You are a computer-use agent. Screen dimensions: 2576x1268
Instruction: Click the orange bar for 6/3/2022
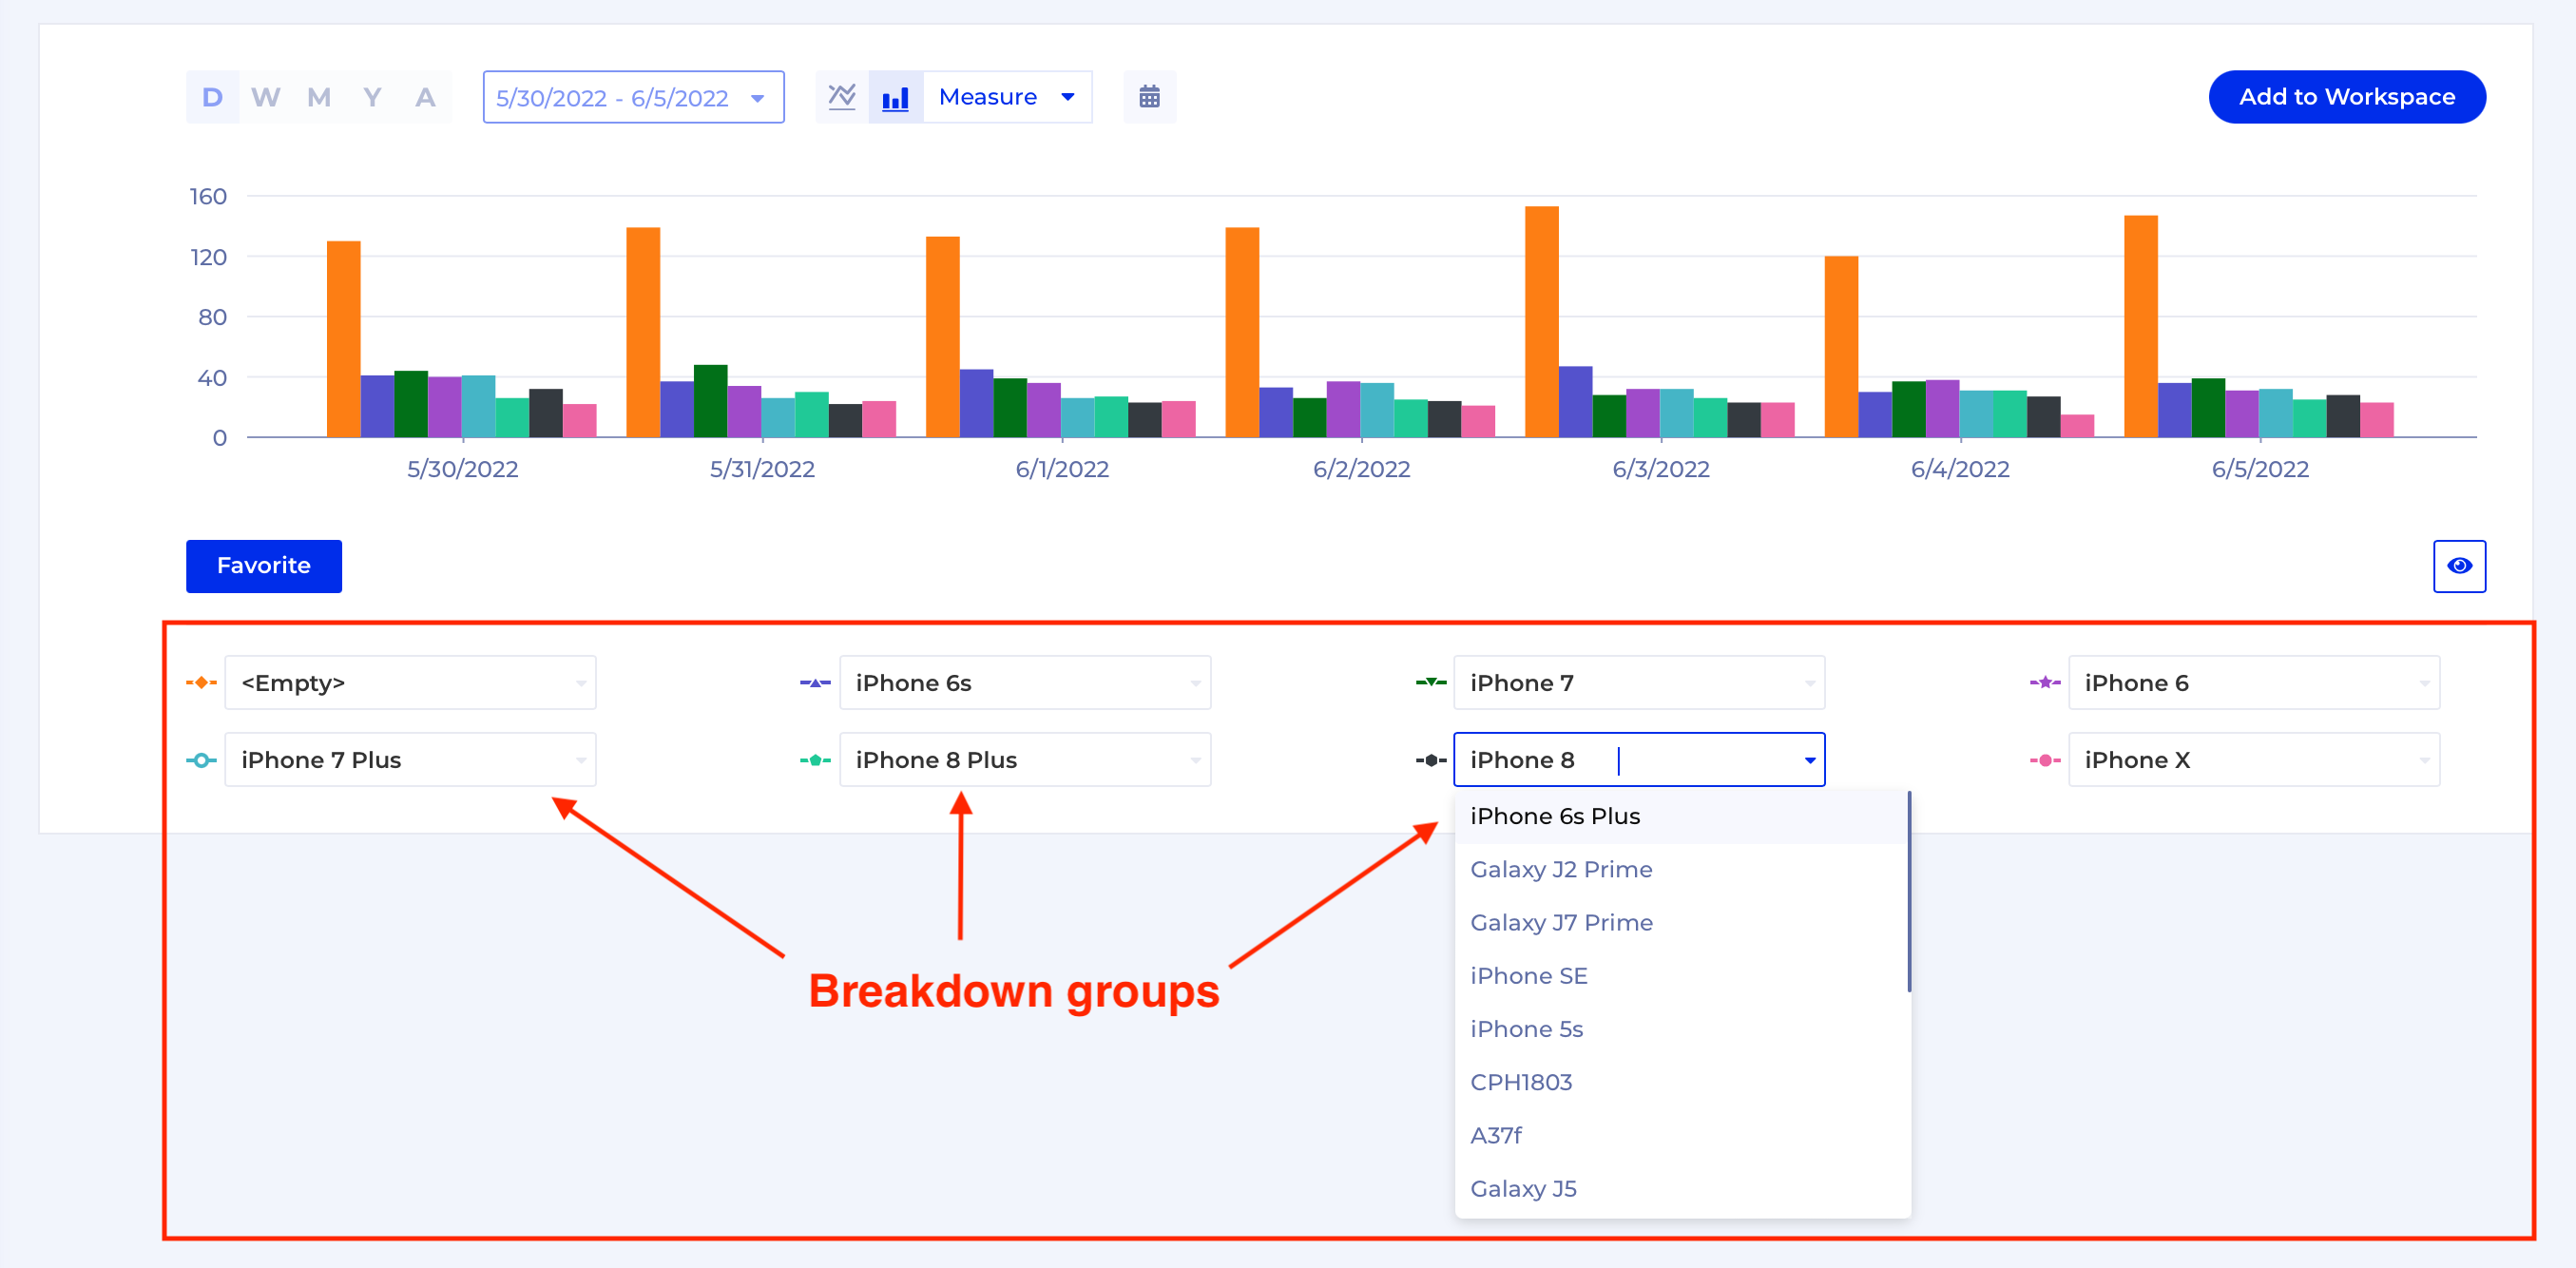[1541, 322]
